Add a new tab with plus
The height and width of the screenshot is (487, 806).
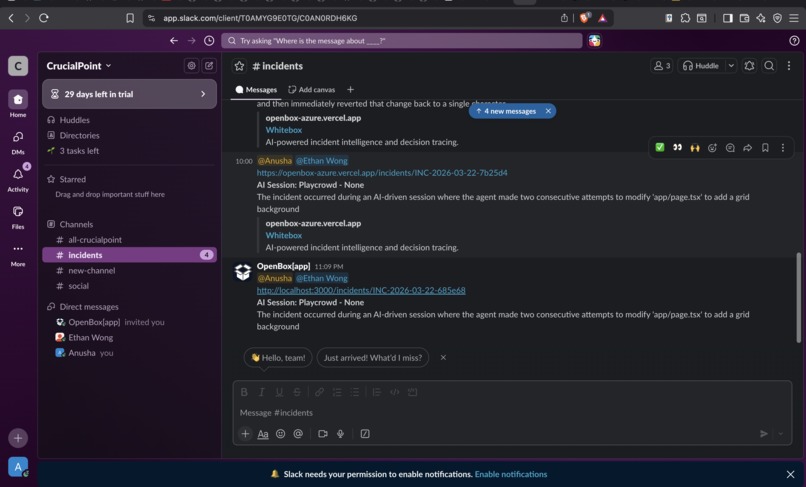pyautogui.click(x=350, y=89)
